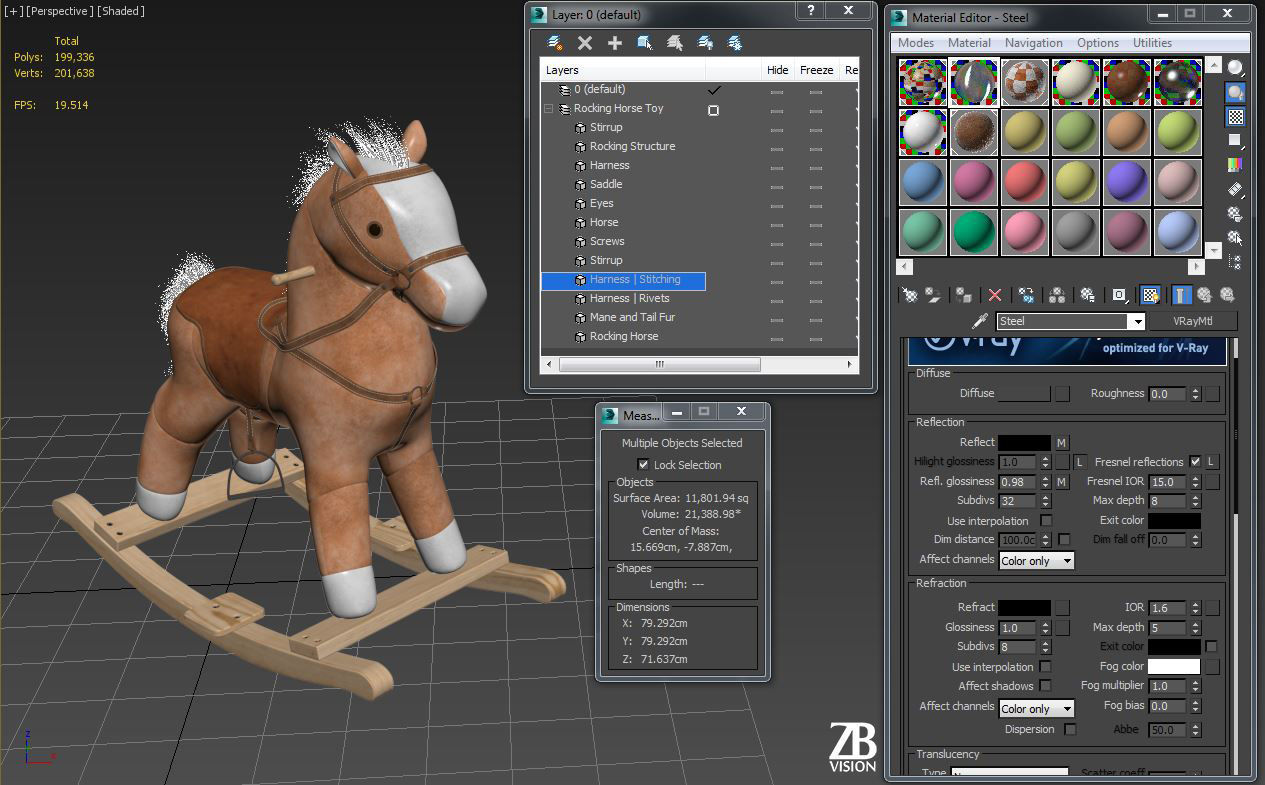Image resolution: width=1265 pixels, height=785 pixels.
Task: Enable Dispersion checkbox
Action: (x=1070, y=730)
